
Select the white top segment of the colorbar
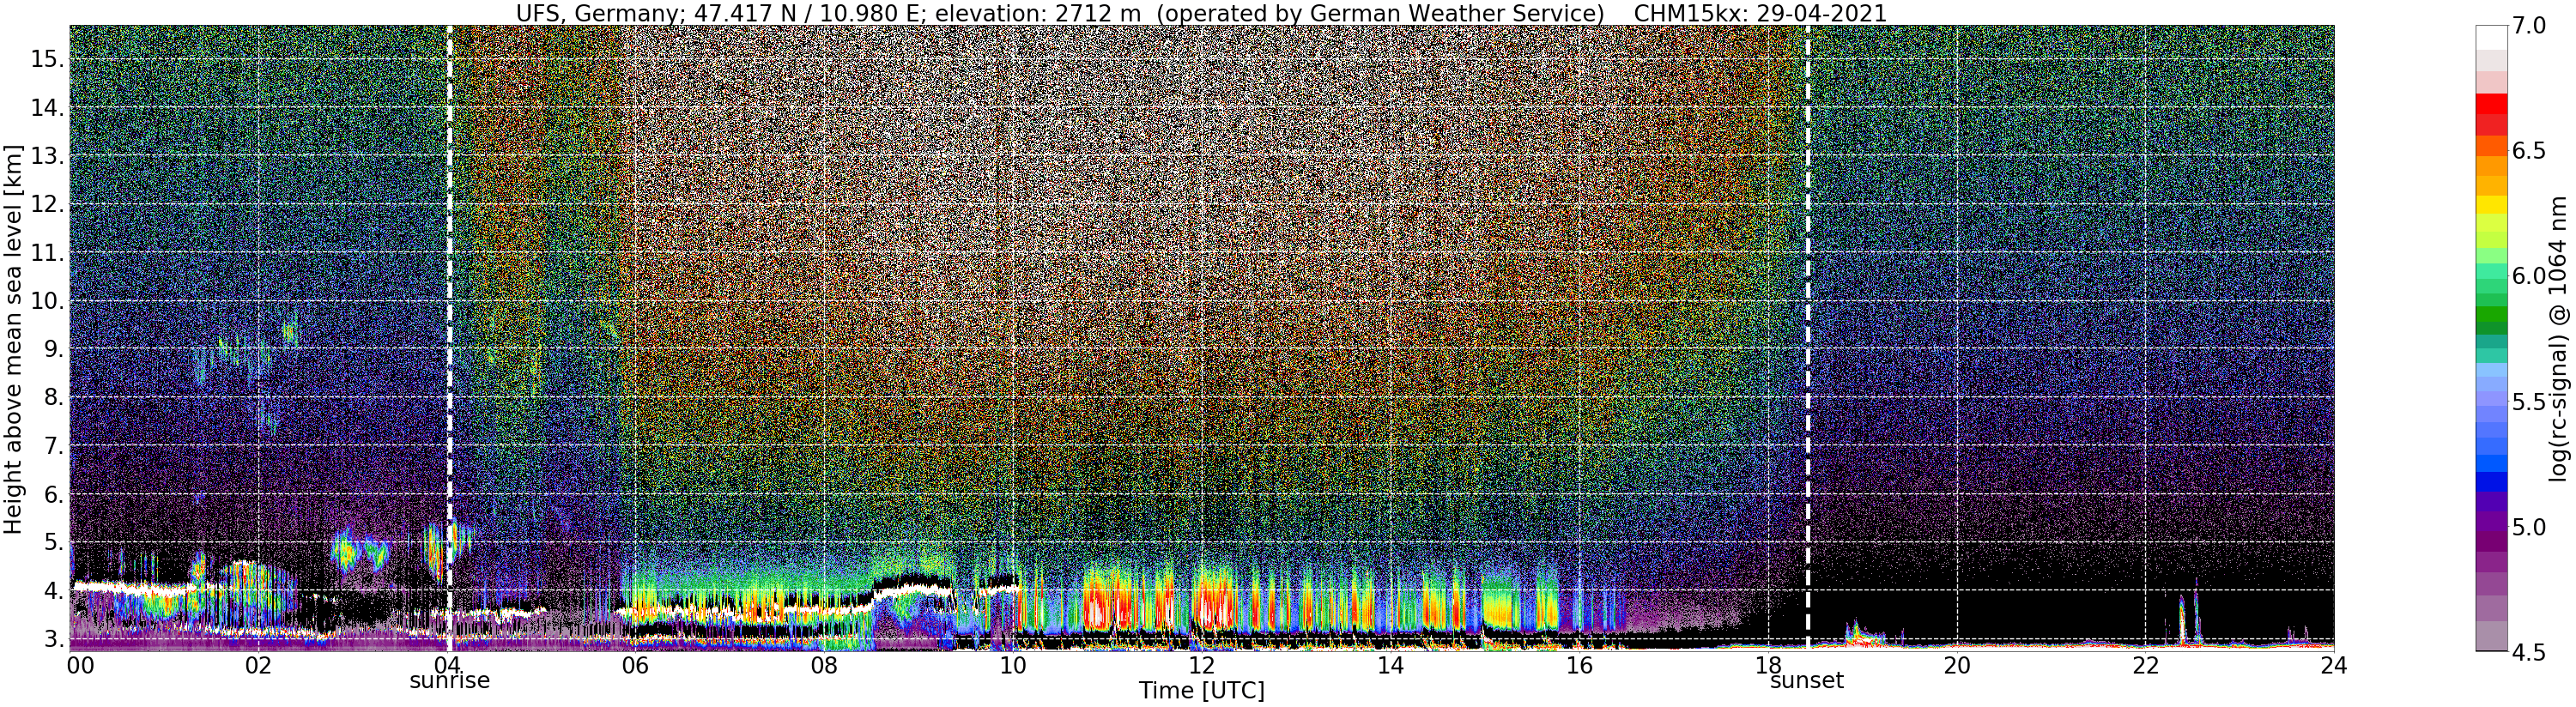coord(2491,37)
